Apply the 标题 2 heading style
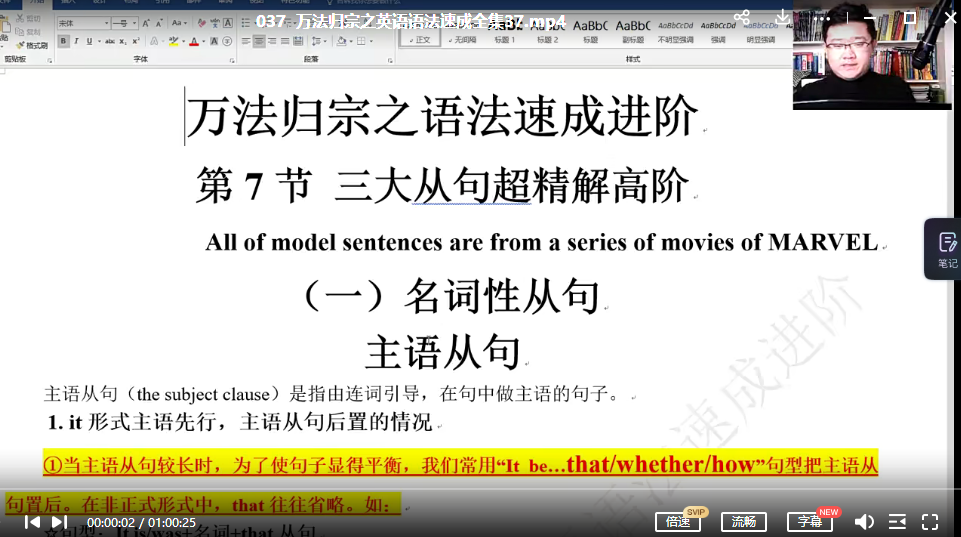This screenshot has width=961, height=537. point(547,32)
